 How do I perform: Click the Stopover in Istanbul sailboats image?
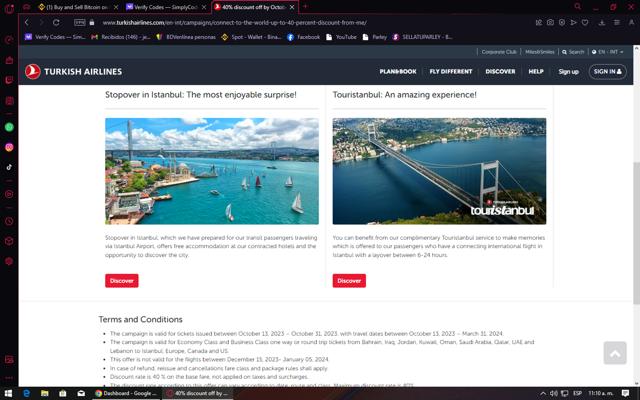click(x=212, y=171)
